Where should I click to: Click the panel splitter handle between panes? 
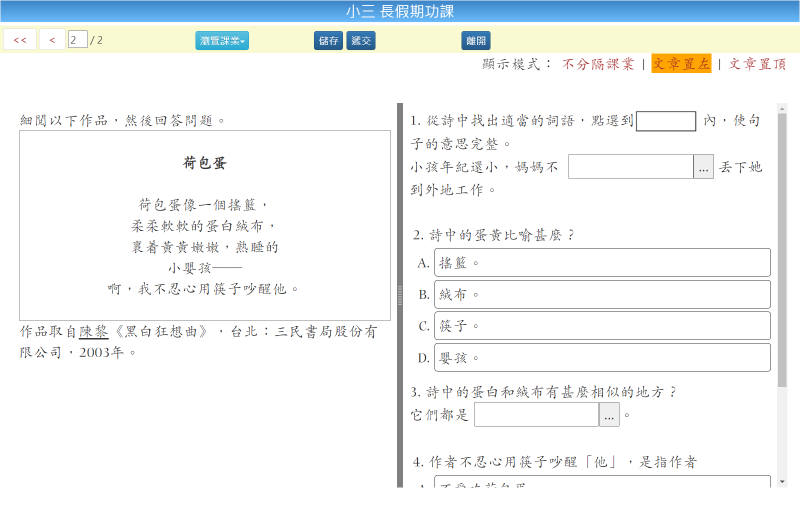click(x=400, y=295)
